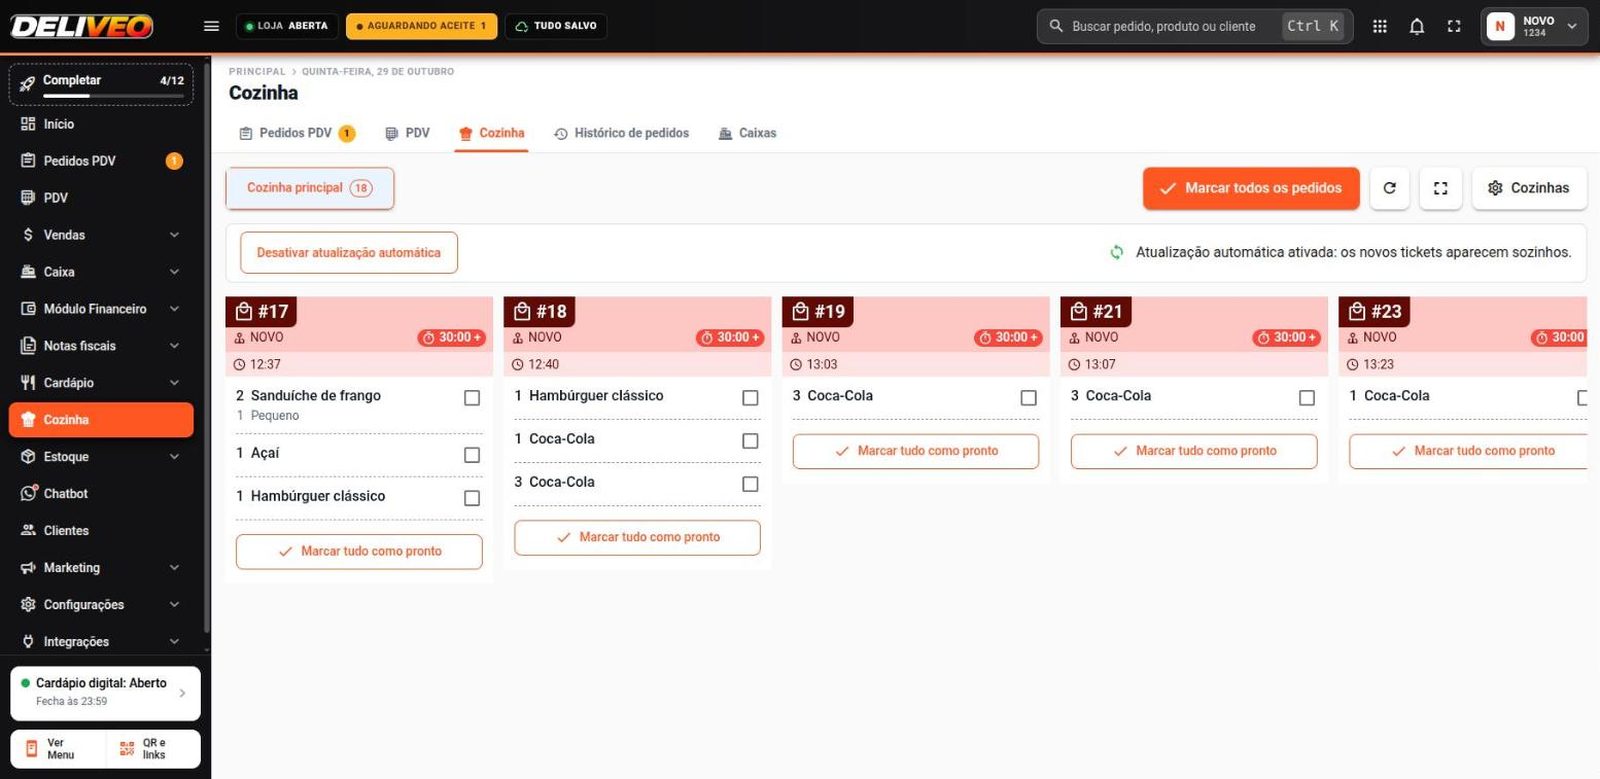1600x779 pixels.
Task: Open the Caixas tab
Action: click(x=747, y=133)
